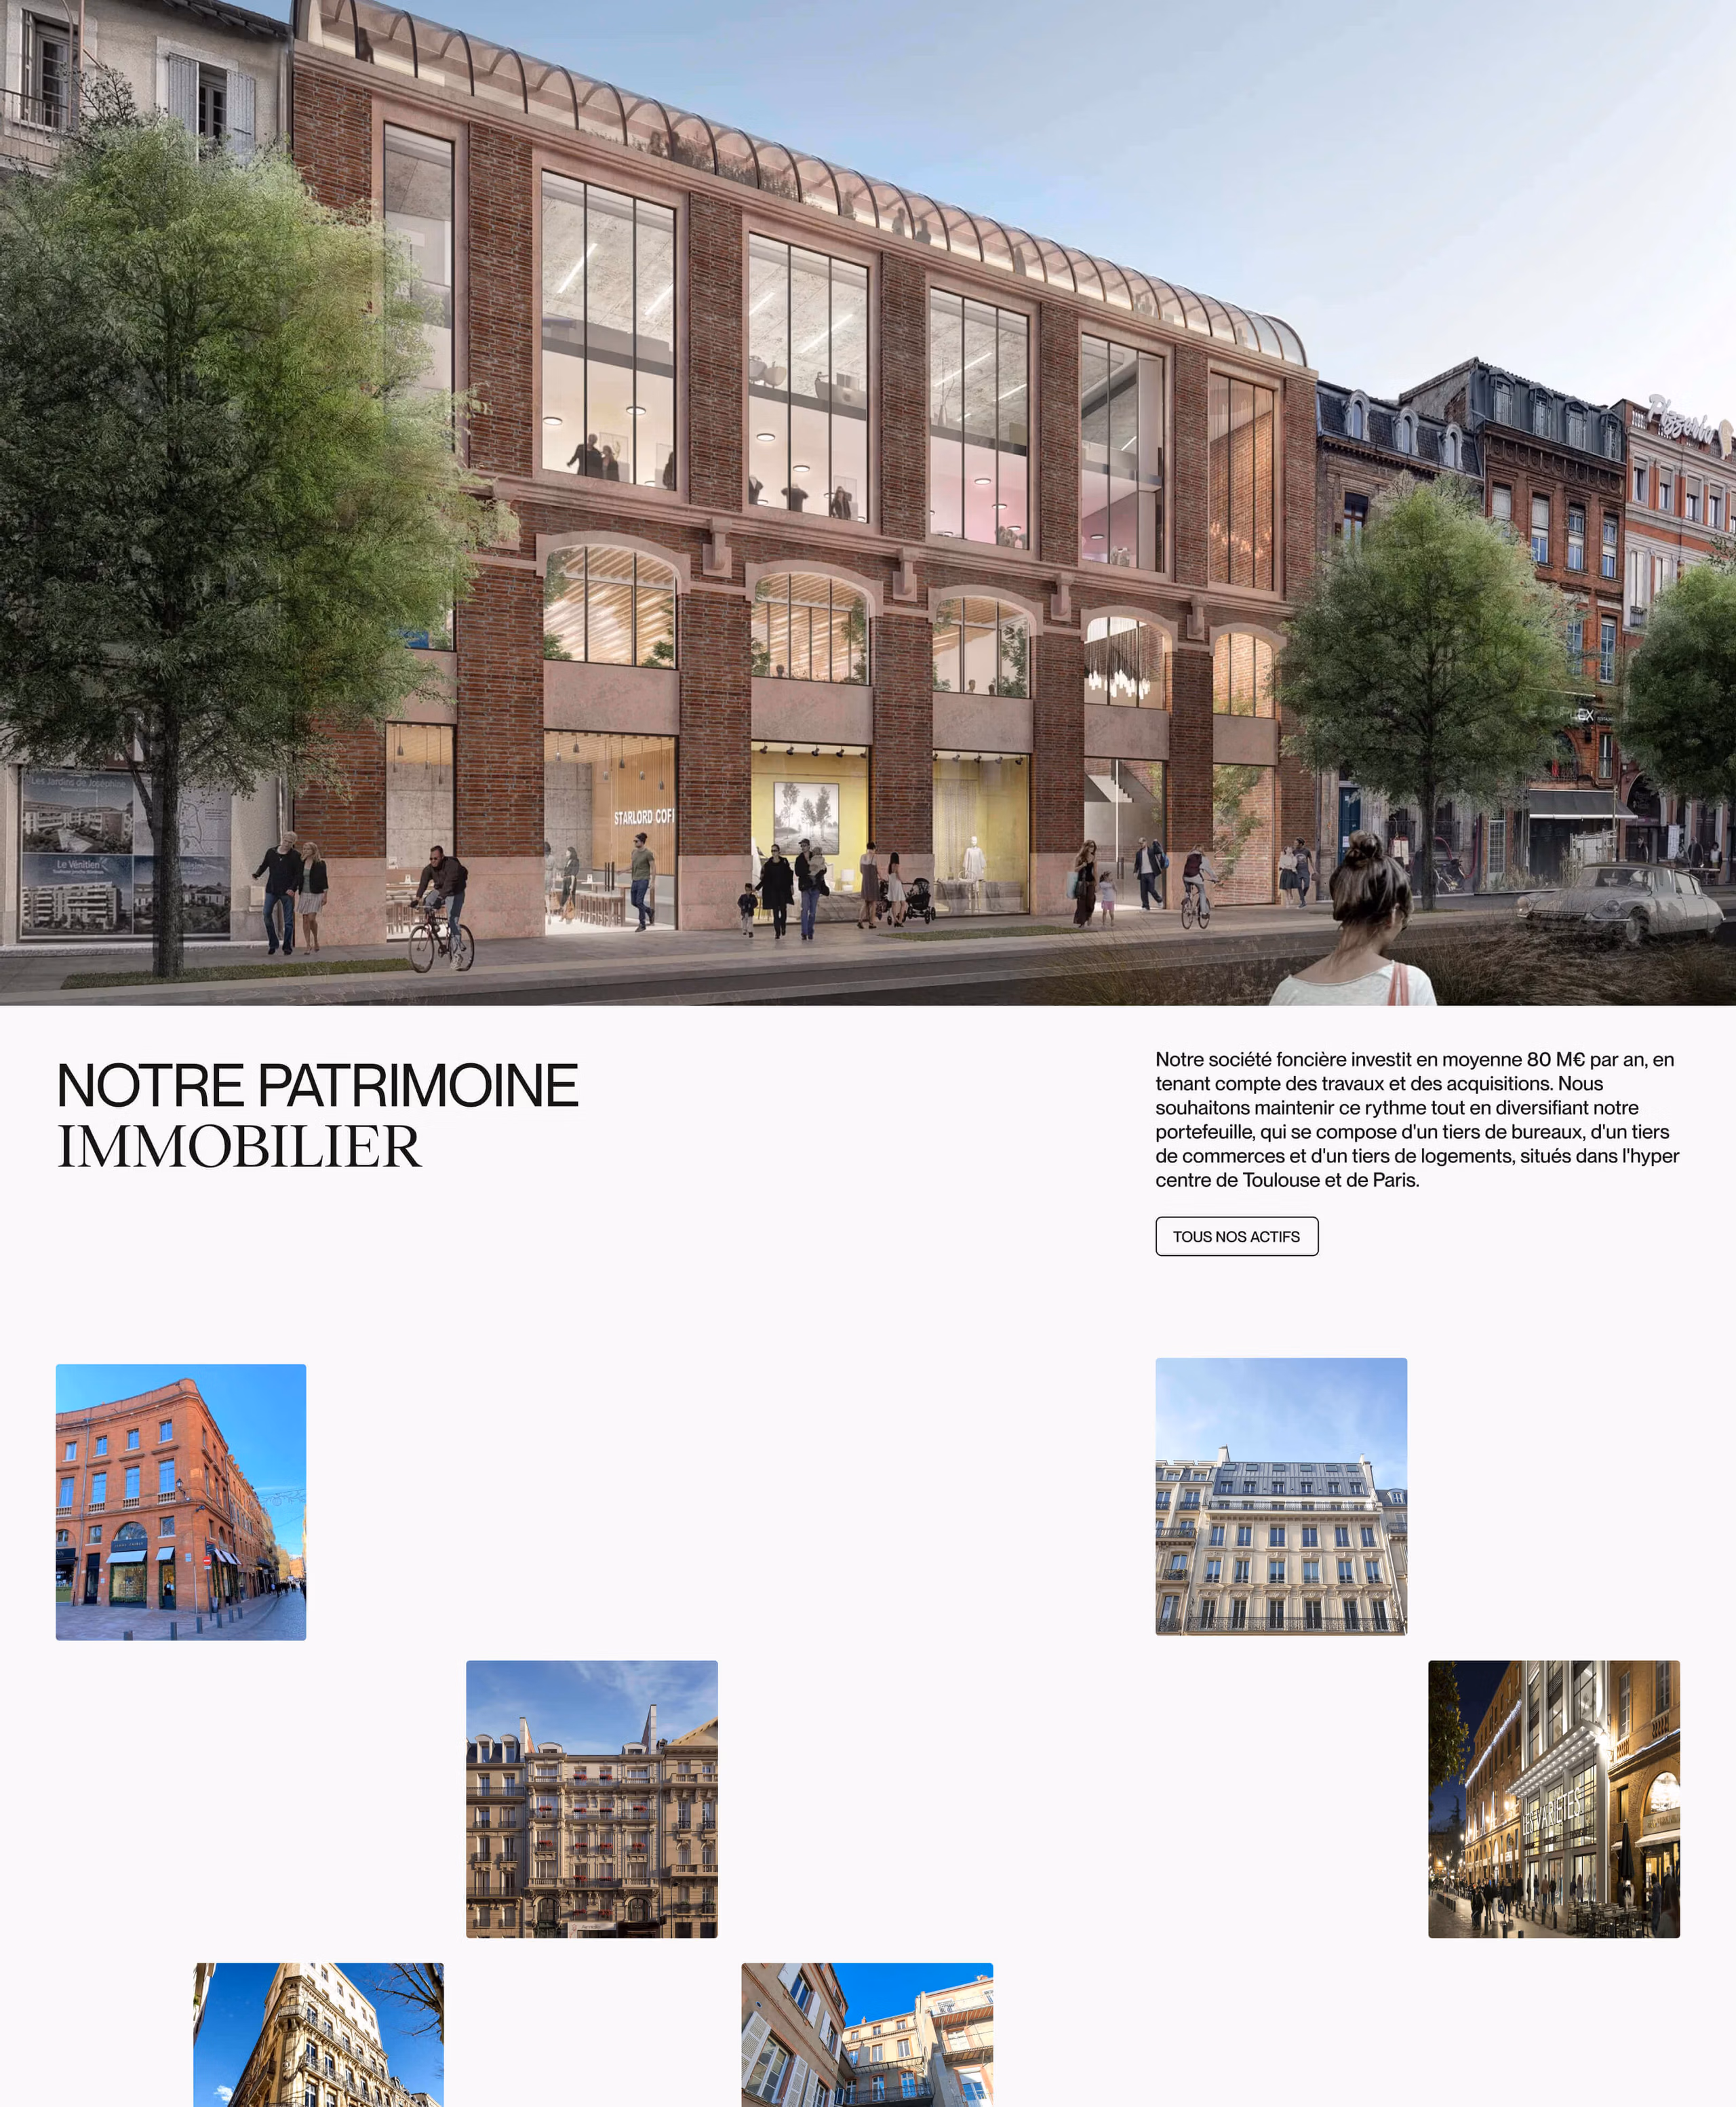Open the night-lit Variétés cinema thumbnail
Image resolution: width=1736 pixels, height=2107 pixels.
pyautogui.click(x=1553, y=1798)
